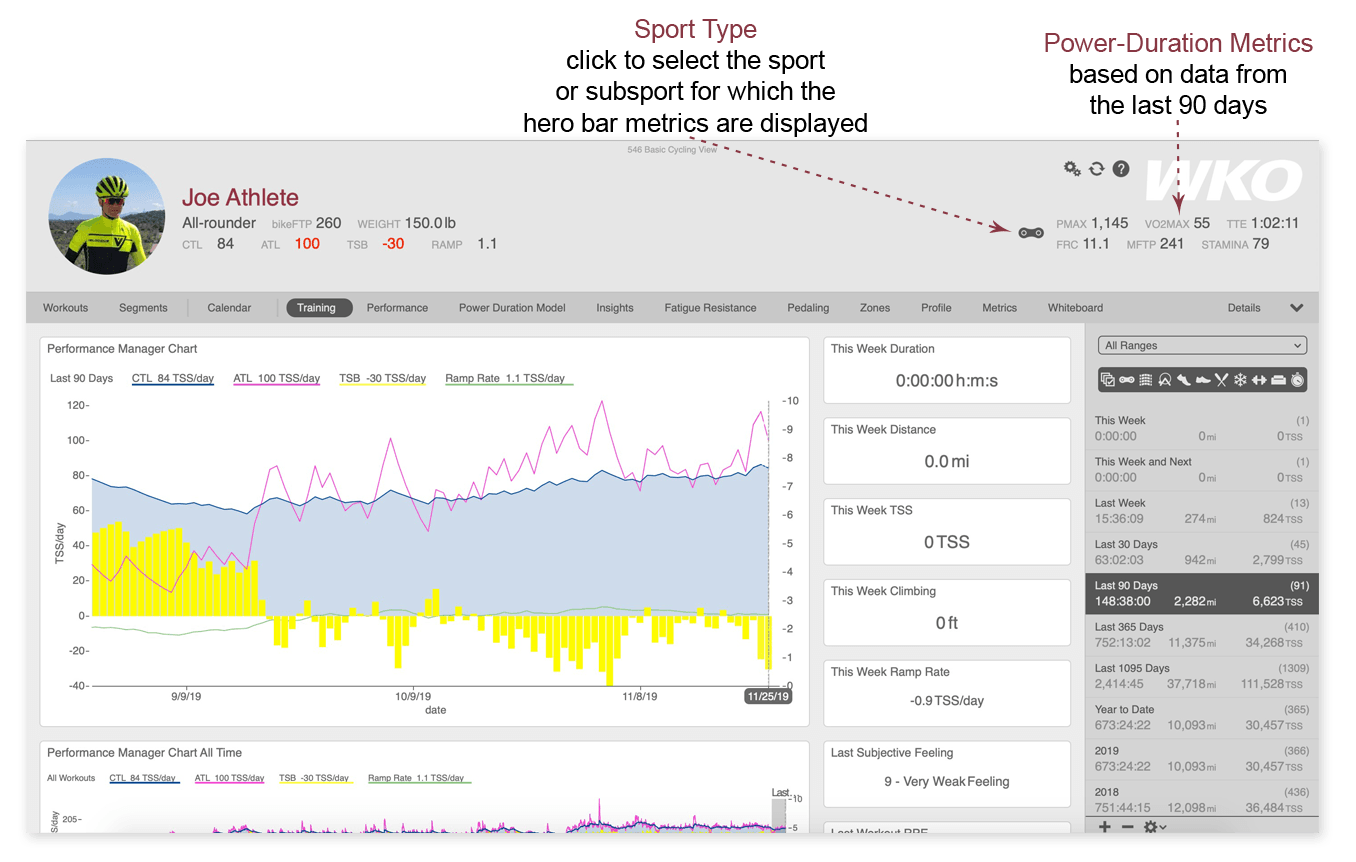The image size is (1356, 862).
Task: Toggle CTL 84 TSS/day legend in Last 90 Days chart
Action: pyautogui.click(x=173, y=379)
